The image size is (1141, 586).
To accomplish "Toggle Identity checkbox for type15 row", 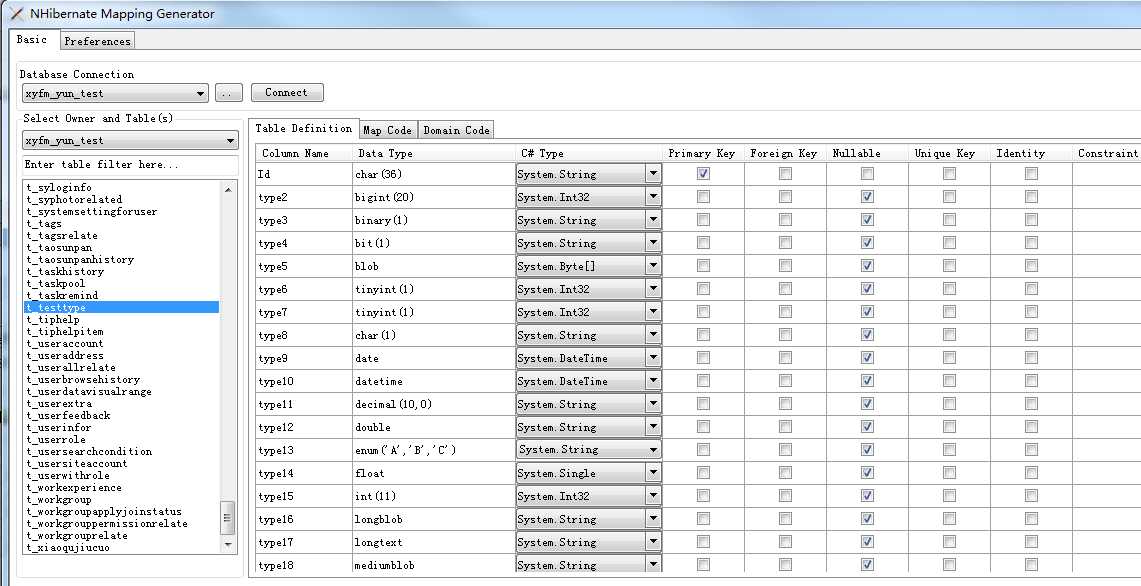I will click(x=1031, y=496).
